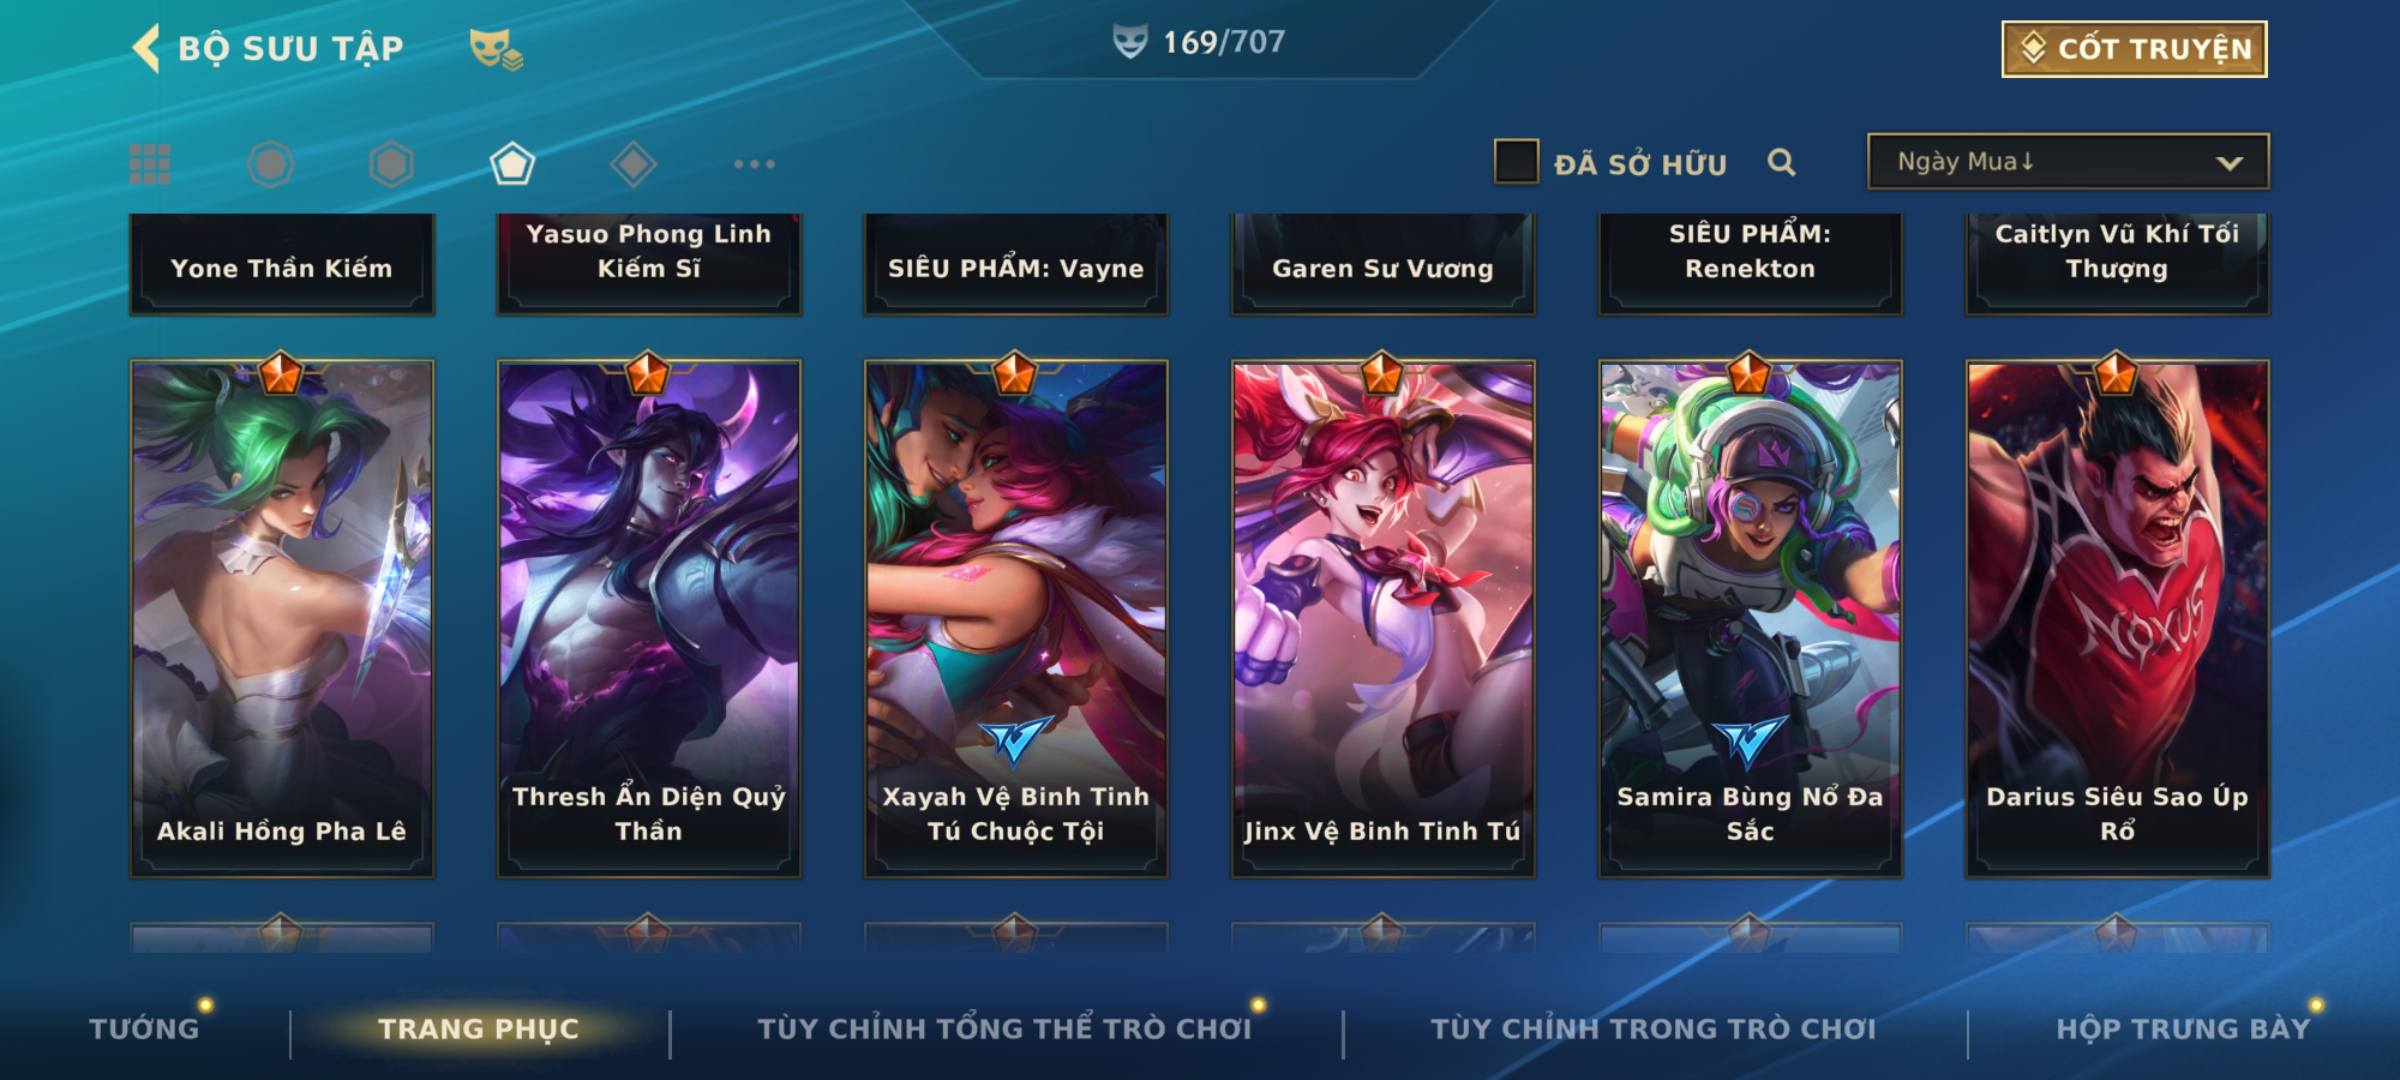Open the Hộp Trưng Bày tab
Image resolution: width=2400 pixels, height=1080 pixels.
pos(2183,1028)
